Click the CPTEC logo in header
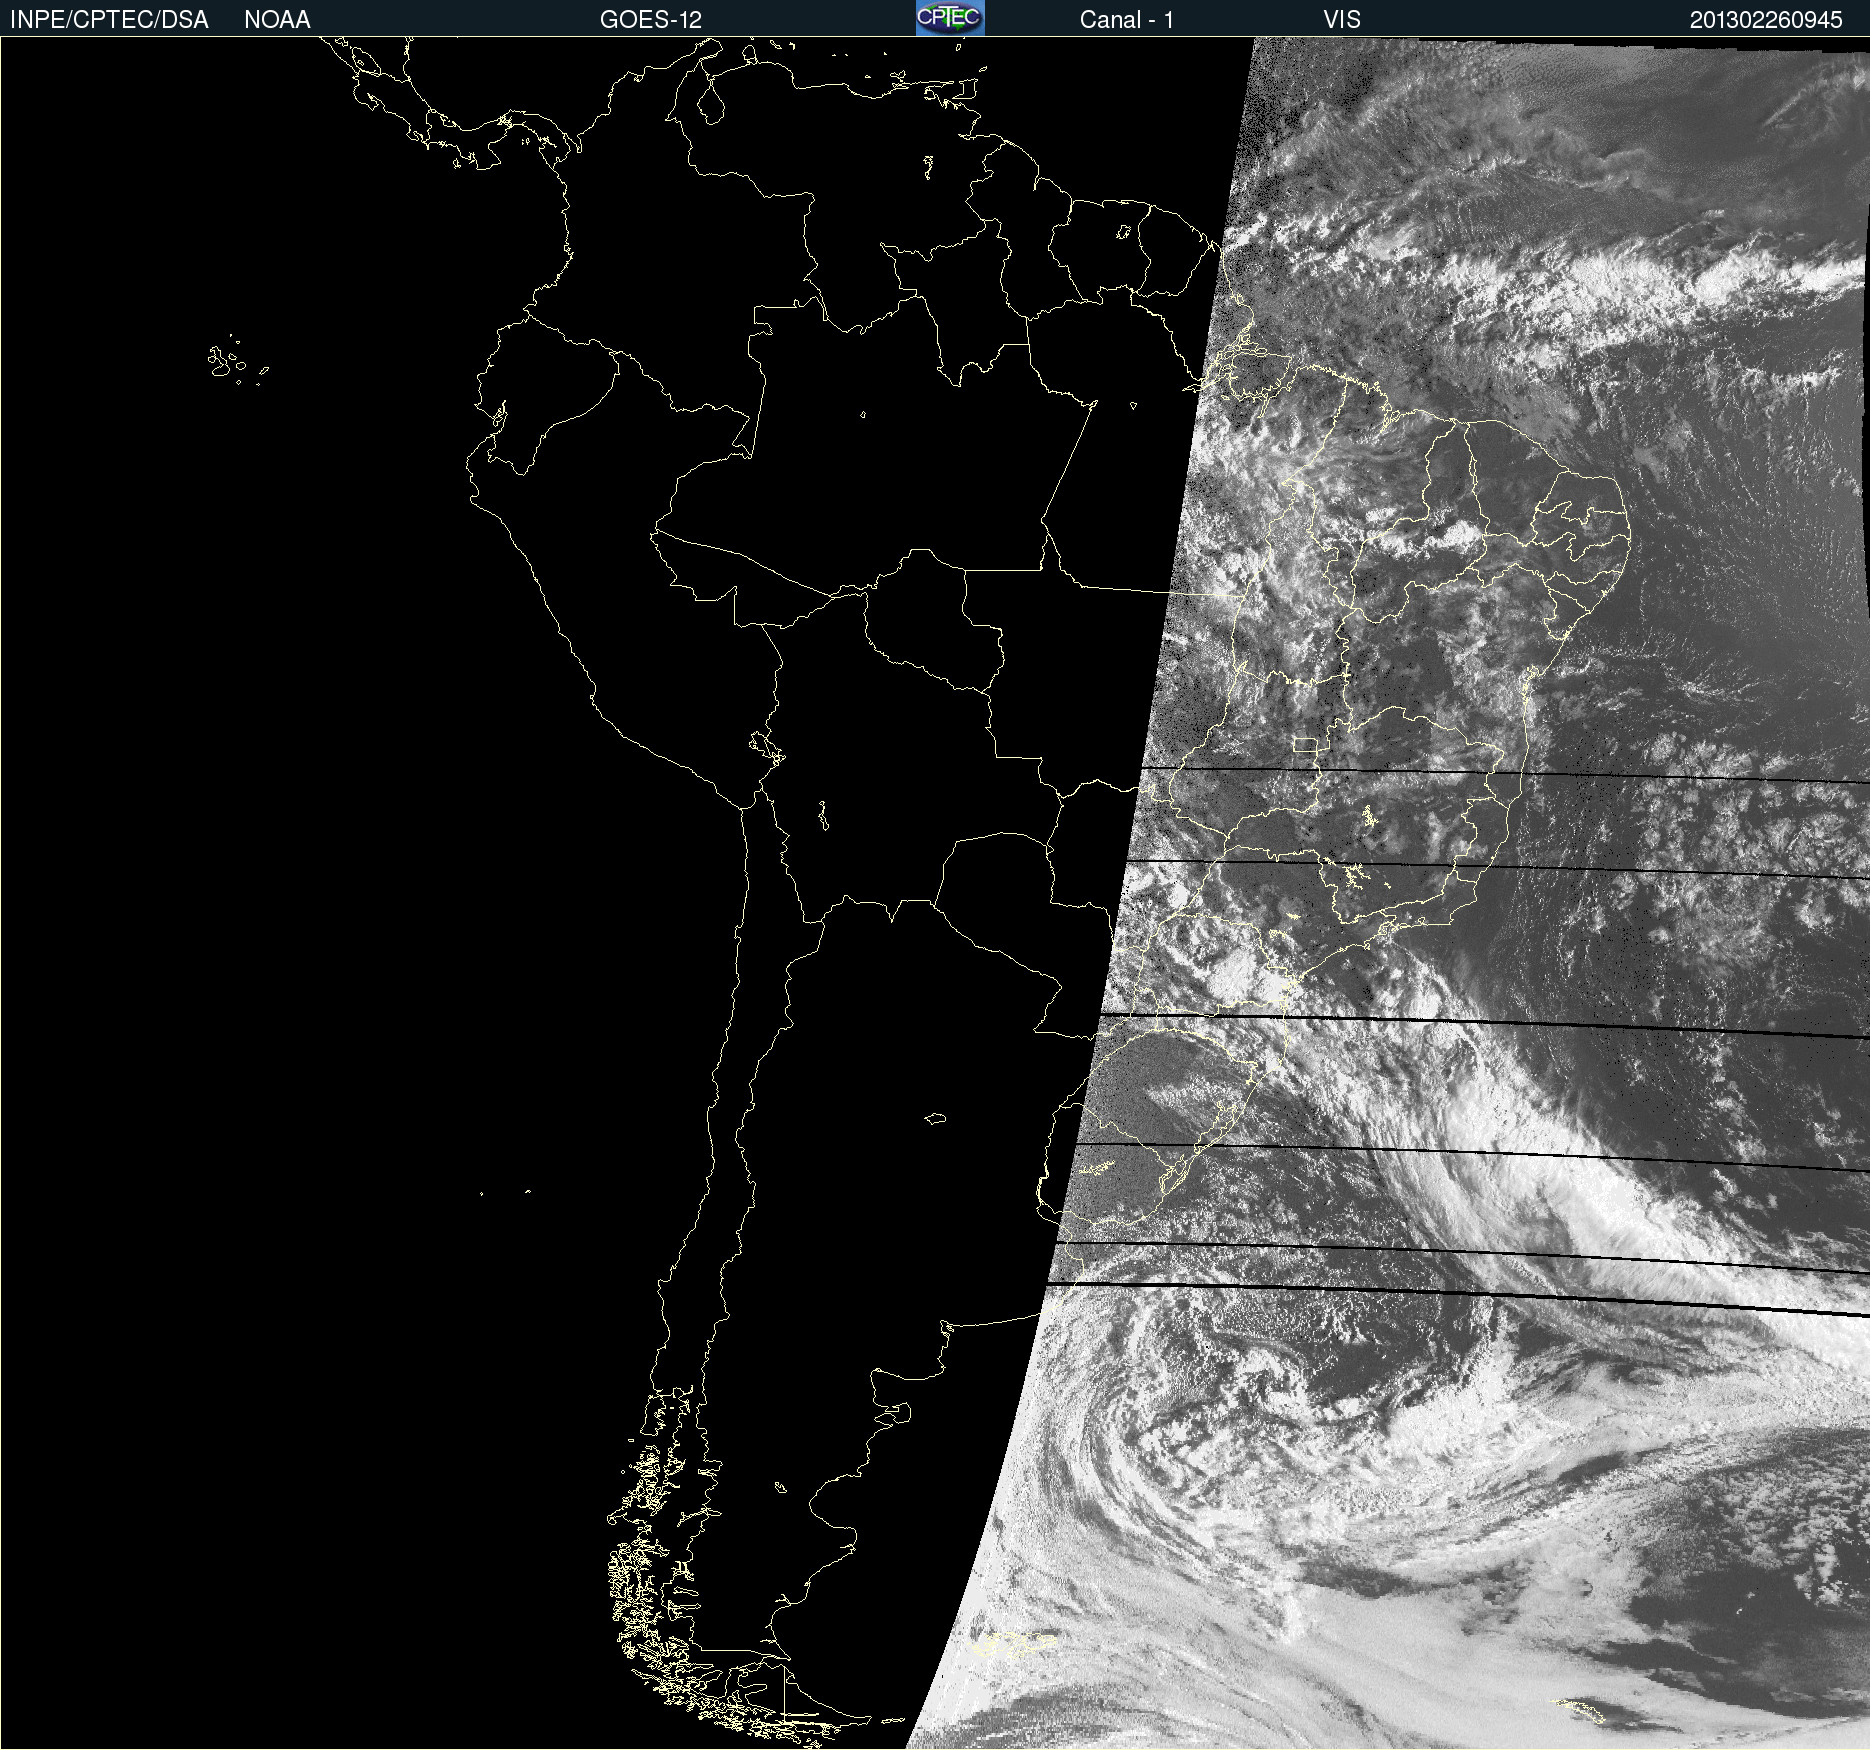1870x1750 pixels. (x=950, y=18)
